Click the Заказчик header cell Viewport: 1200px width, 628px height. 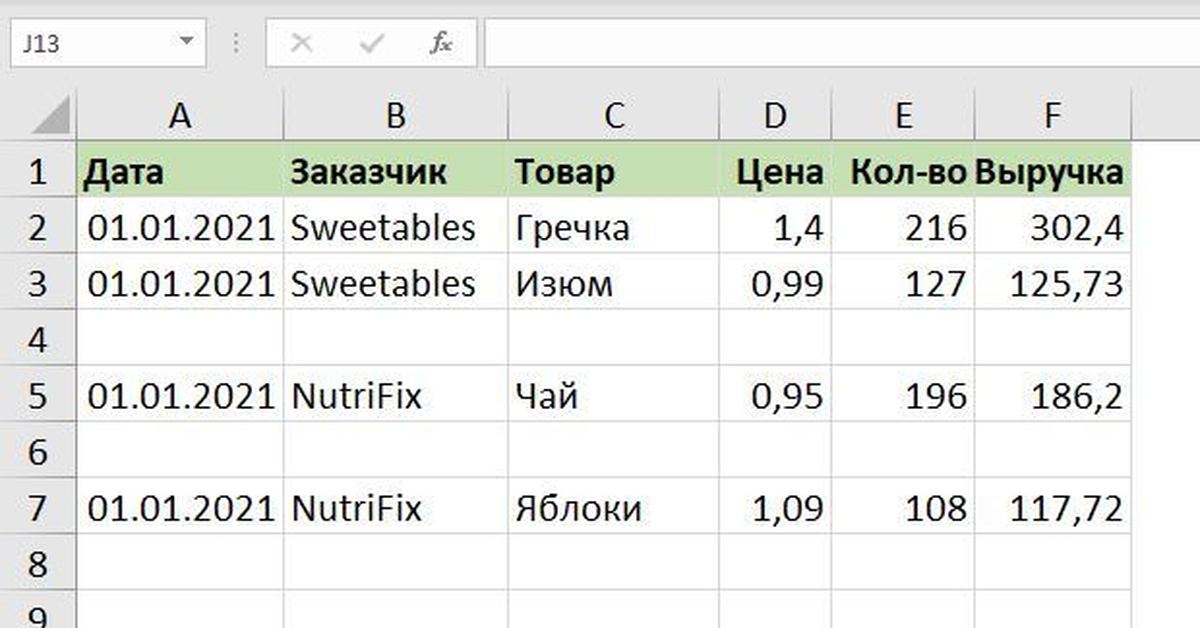point(396,173)
